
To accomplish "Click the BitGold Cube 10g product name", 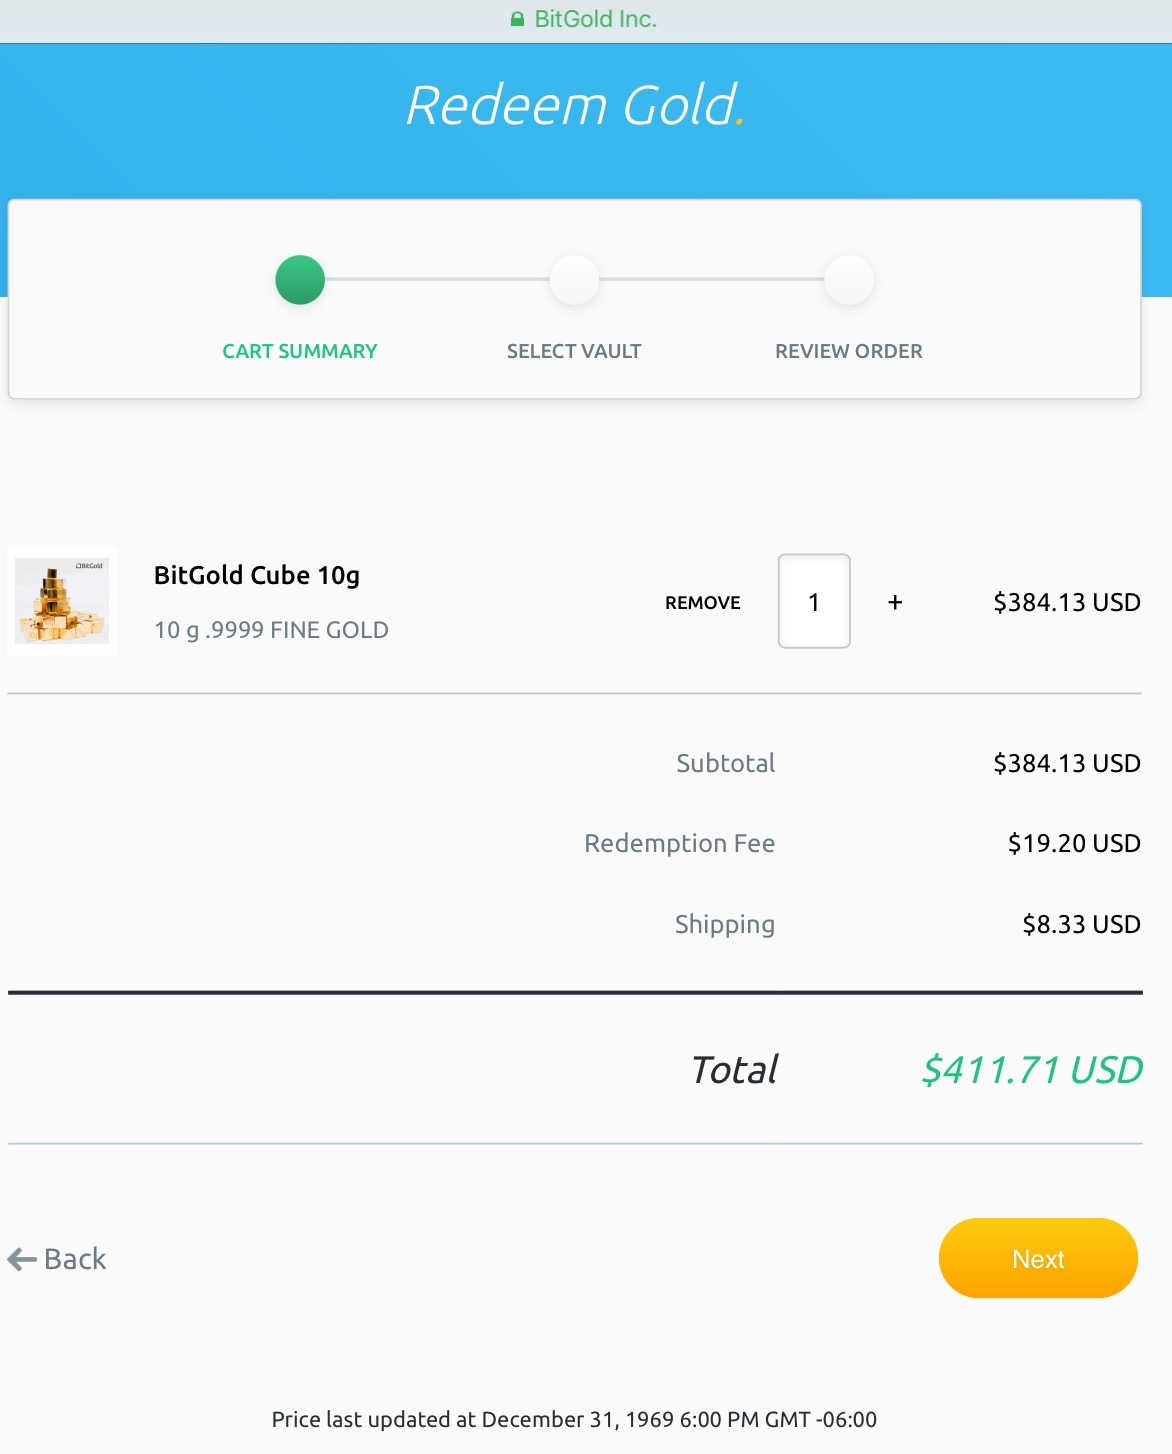I will pos(257,575).
